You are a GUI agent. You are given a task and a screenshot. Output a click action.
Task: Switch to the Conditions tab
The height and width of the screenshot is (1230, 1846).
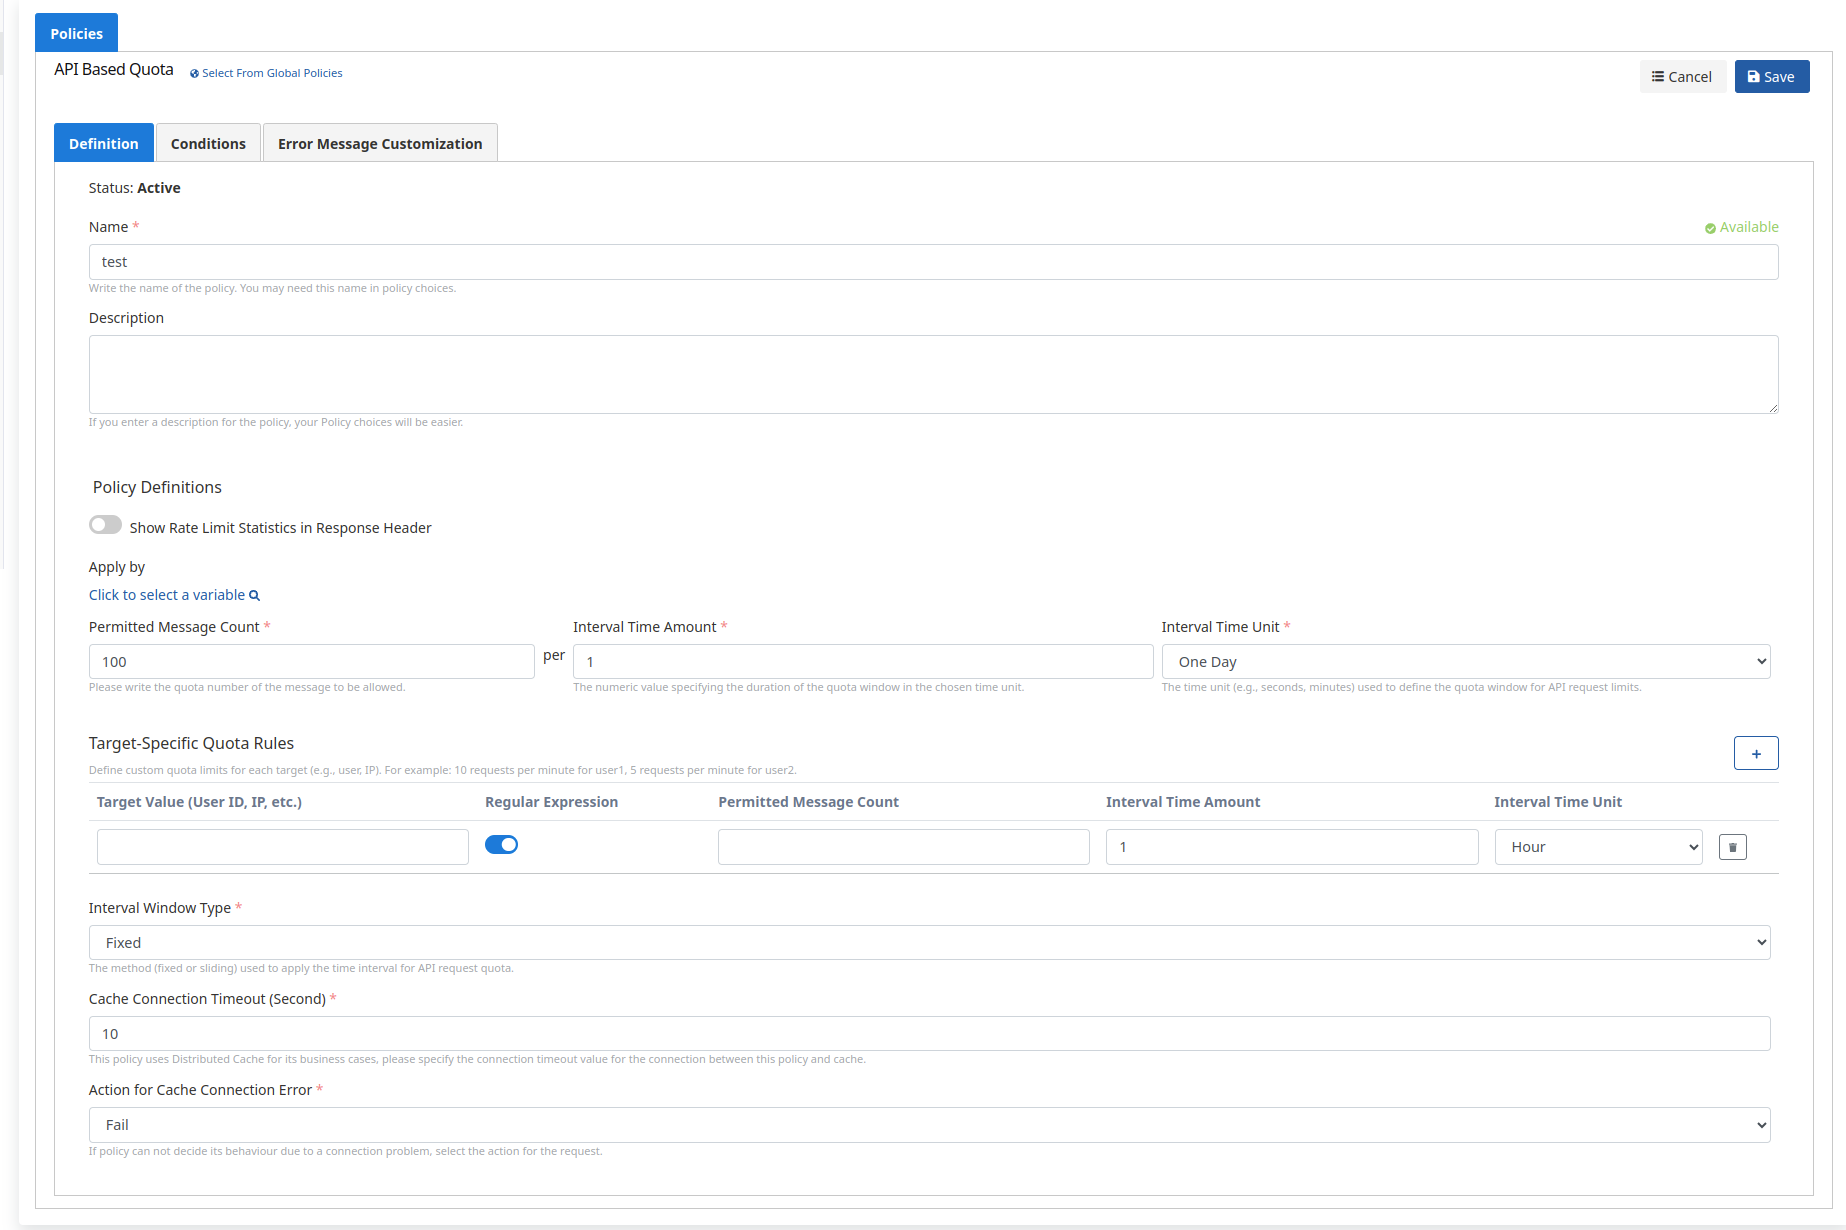pos(208,143)
